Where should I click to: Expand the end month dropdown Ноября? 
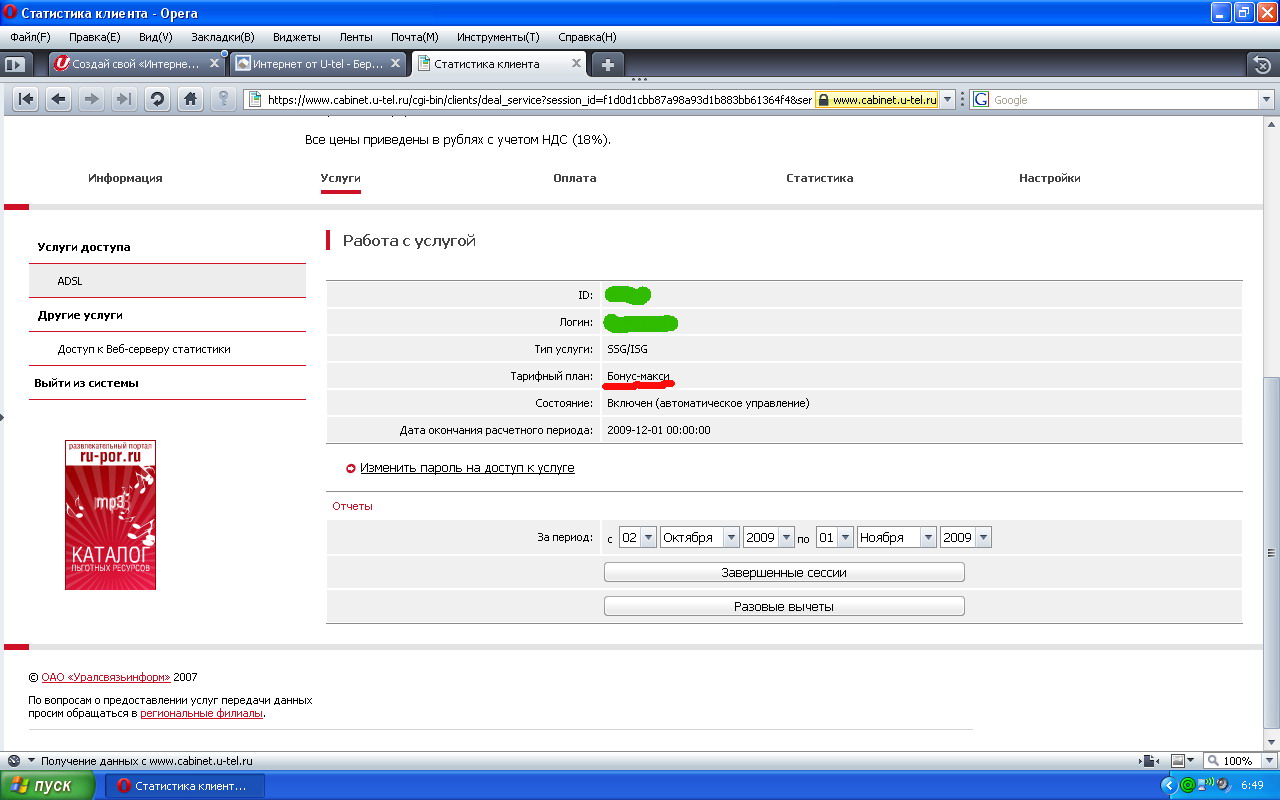point(897,537)
